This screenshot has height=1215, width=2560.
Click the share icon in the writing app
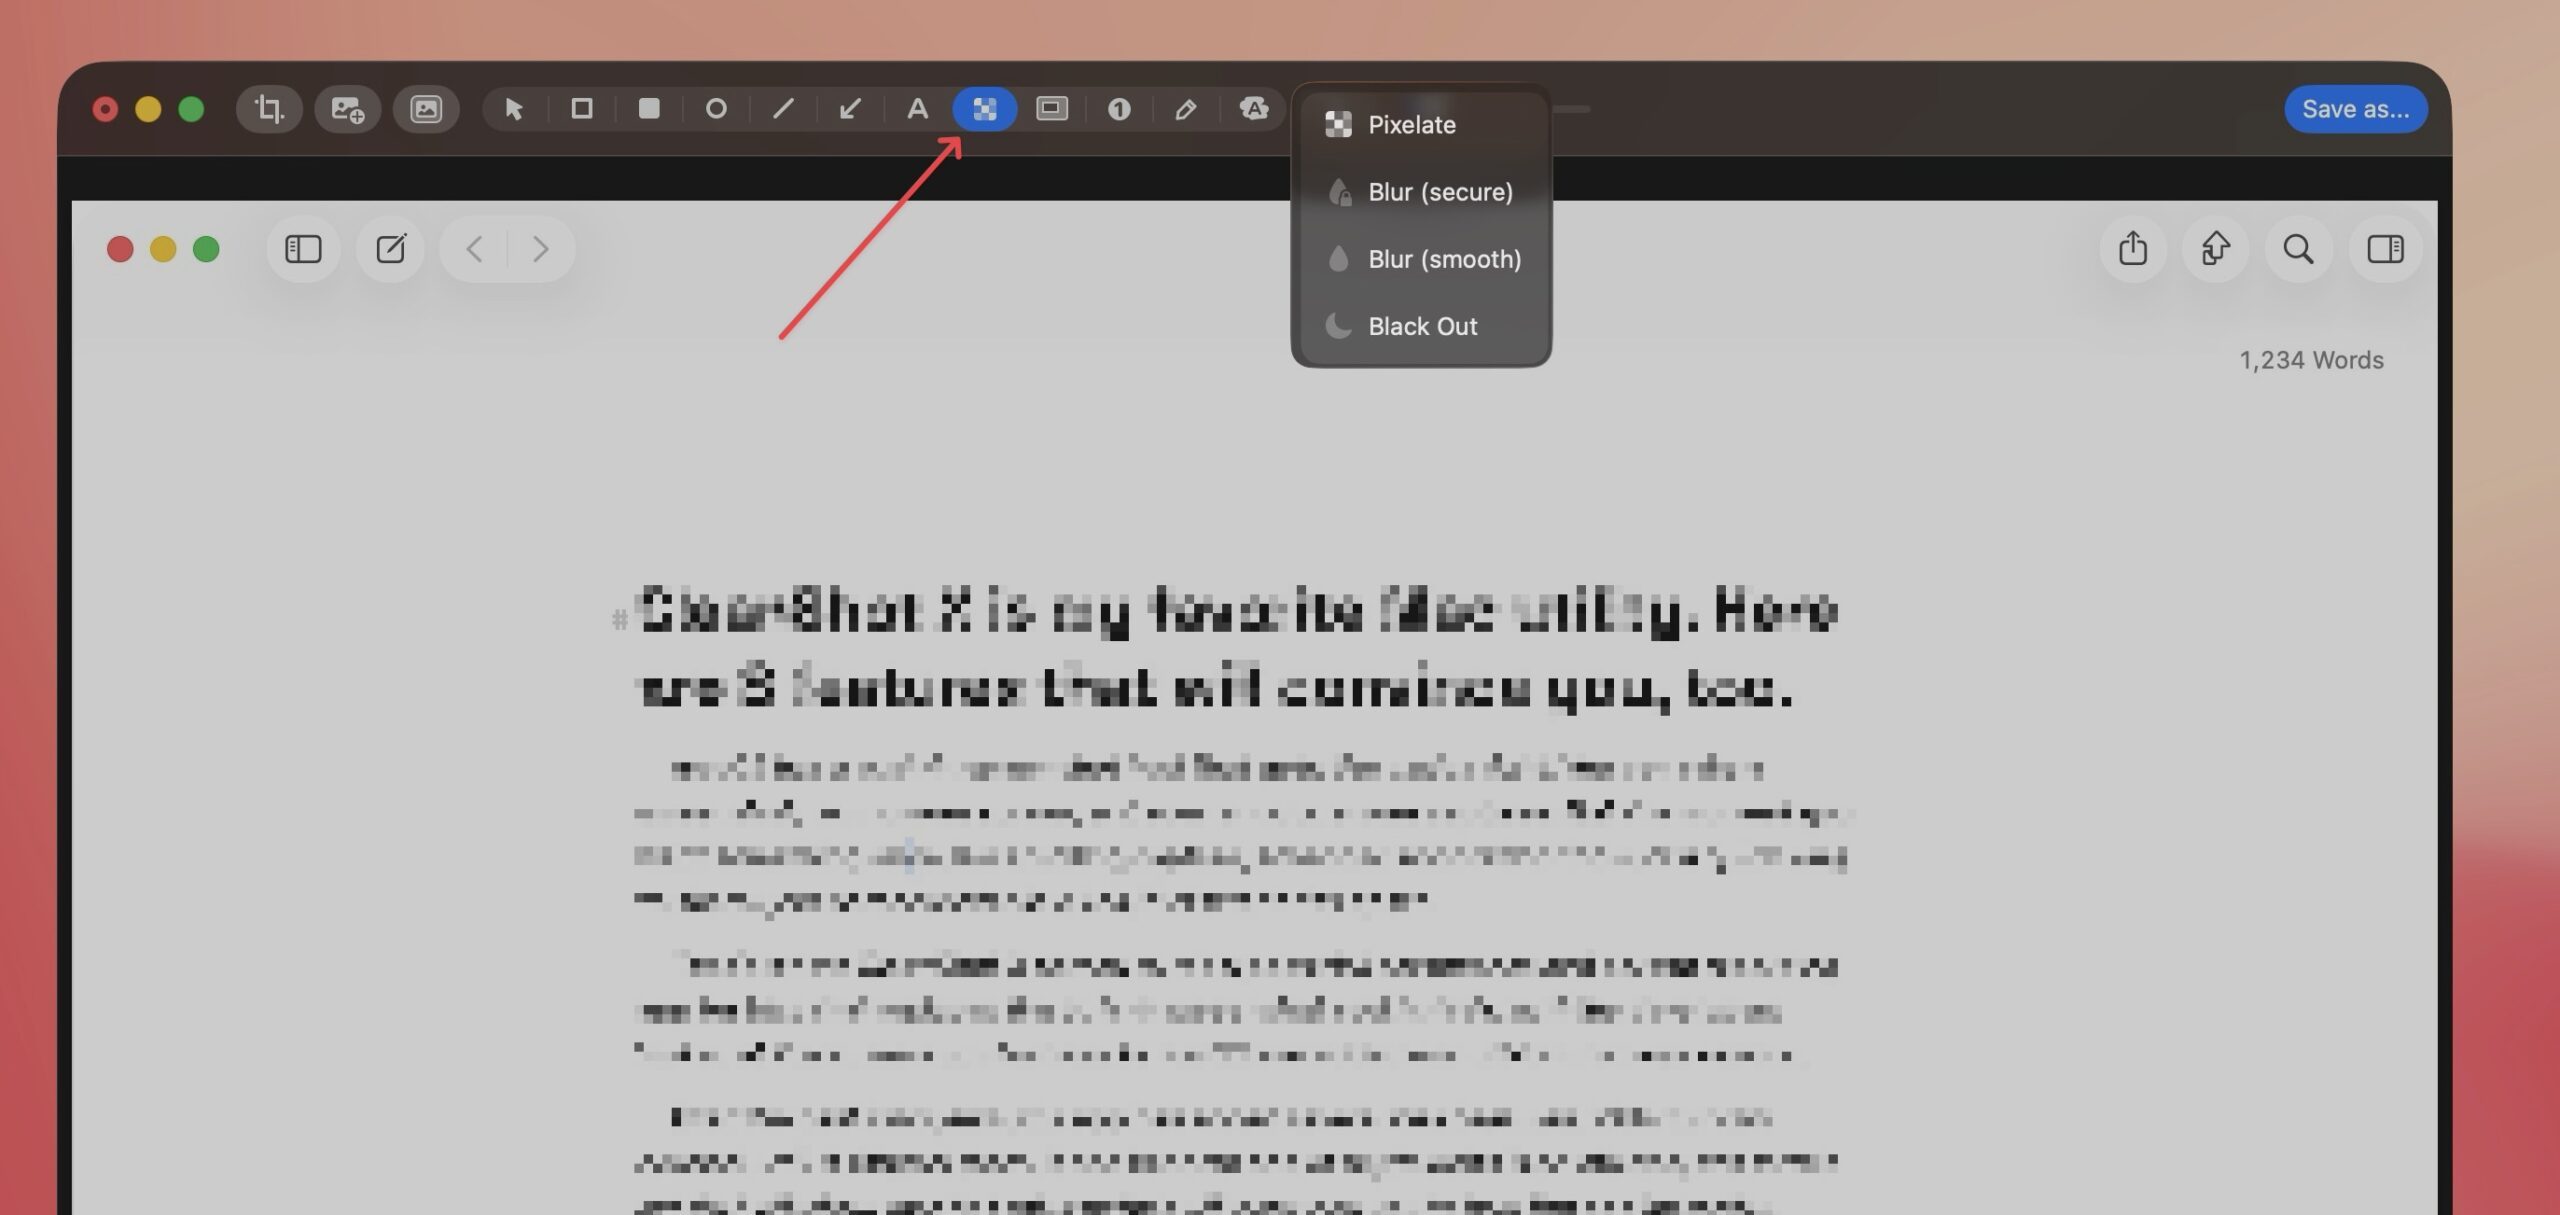(2133, 248)
